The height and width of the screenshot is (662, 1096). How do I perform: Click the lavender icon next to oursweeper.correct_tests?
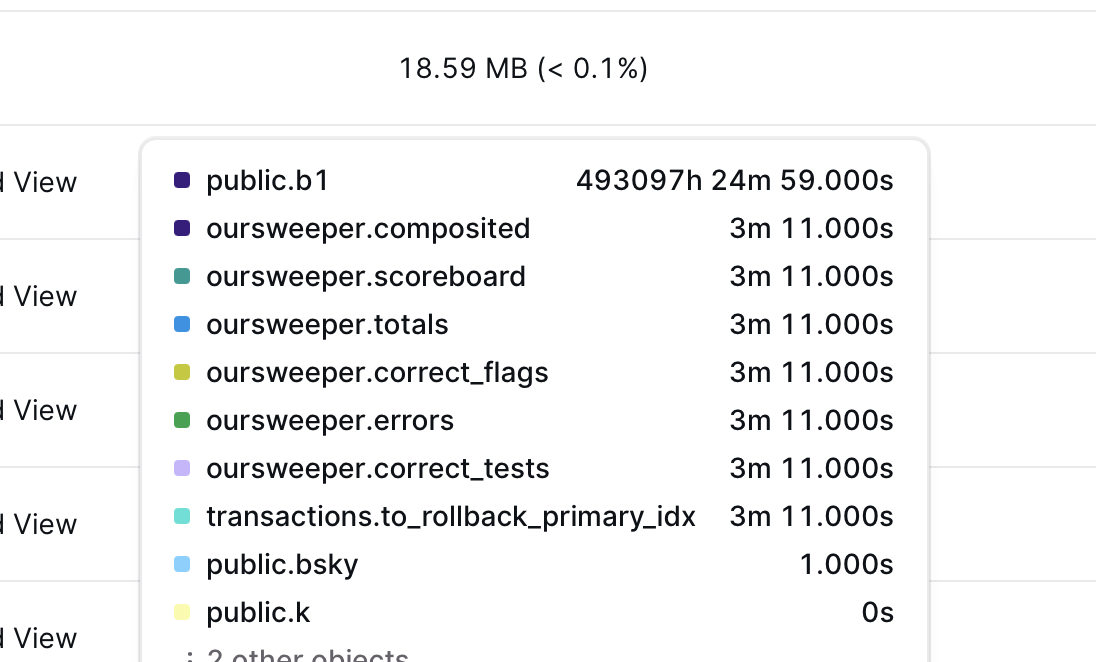tap(182, 468)
